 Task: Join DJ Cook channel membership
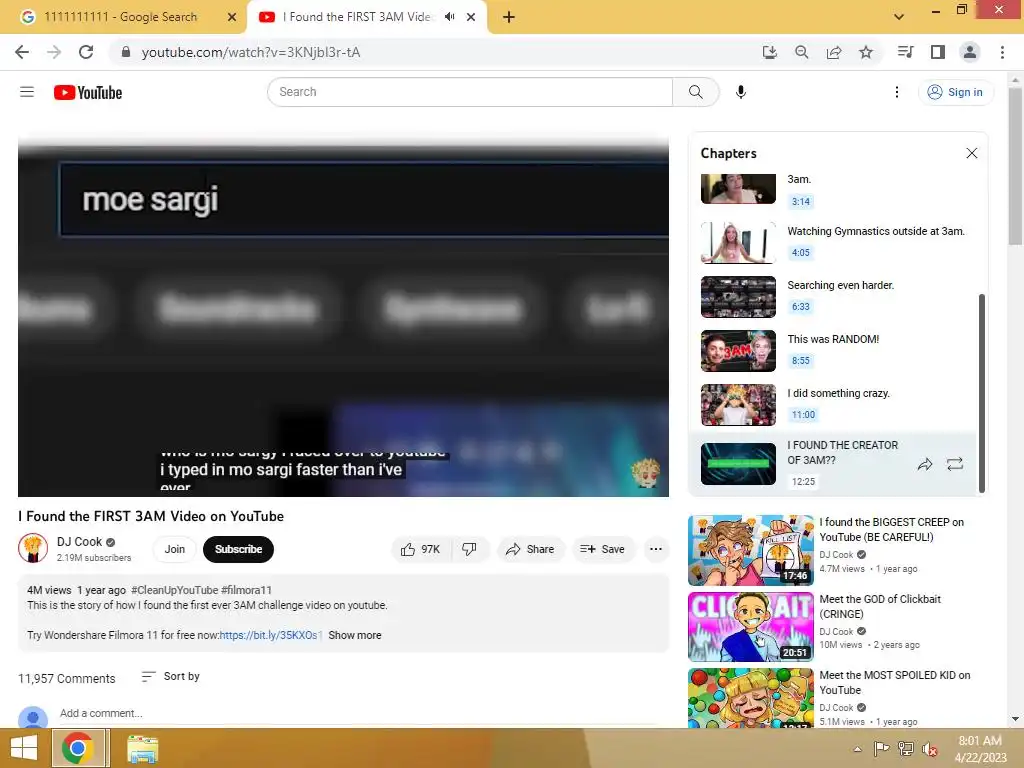tap(174, 549)
